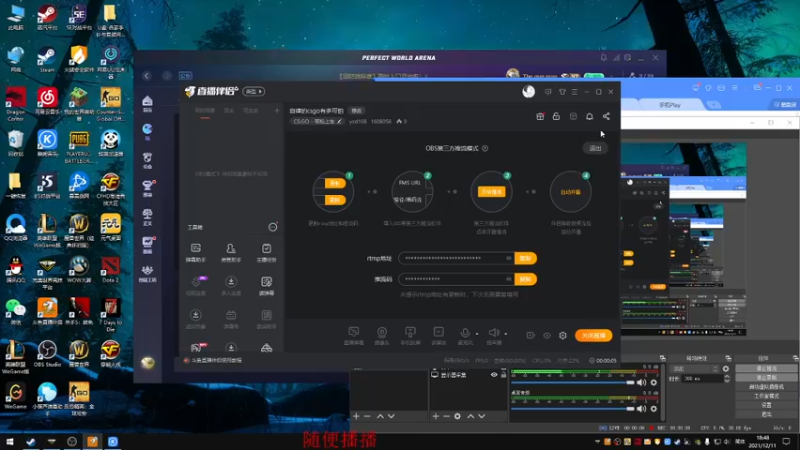Move selected OBS source up with the arrow
This screenshot has width=800, height=450.
pos(470,416)
